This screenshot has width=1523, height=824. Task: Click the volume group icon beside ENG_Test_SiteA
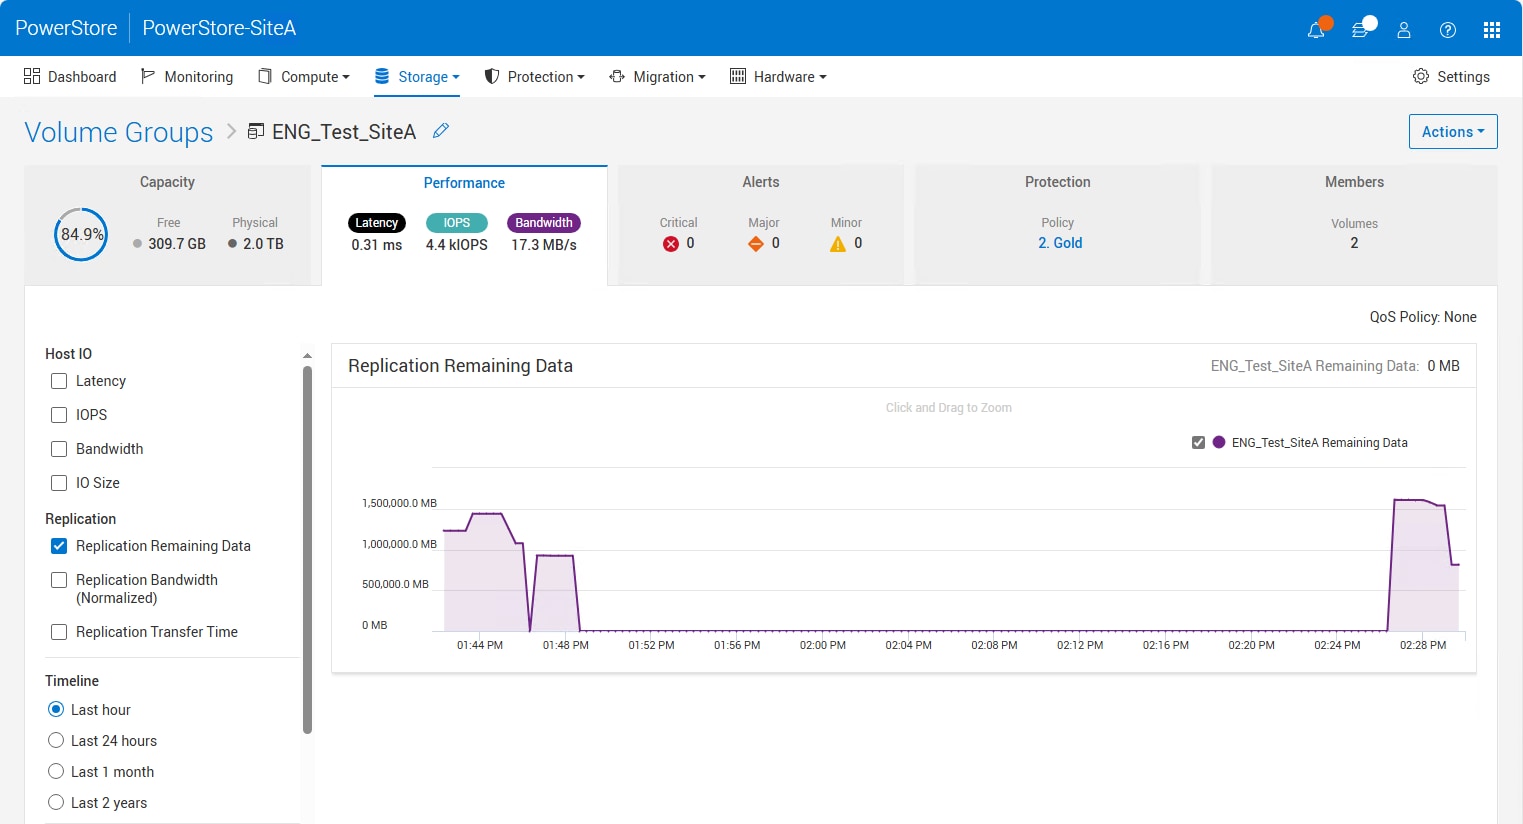tap(256, 131)
